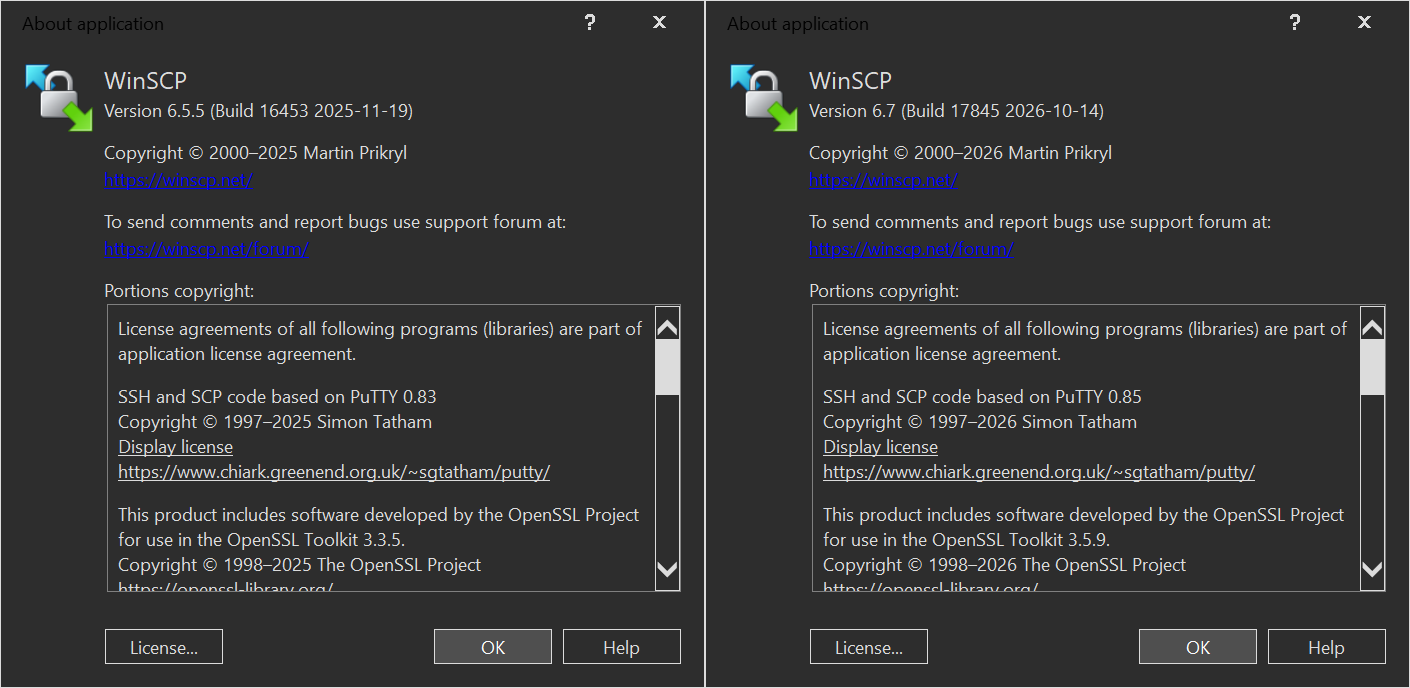
Task: Visit the winscp.net/forum/ link in the 6.5.5 dialog
Action: [x=207, y=249]
